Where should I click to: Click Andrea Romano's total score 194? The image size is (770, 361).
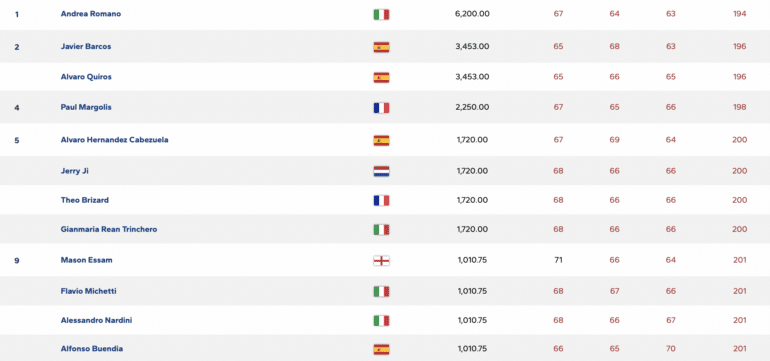pyautogui.click(x=740, y=14)
